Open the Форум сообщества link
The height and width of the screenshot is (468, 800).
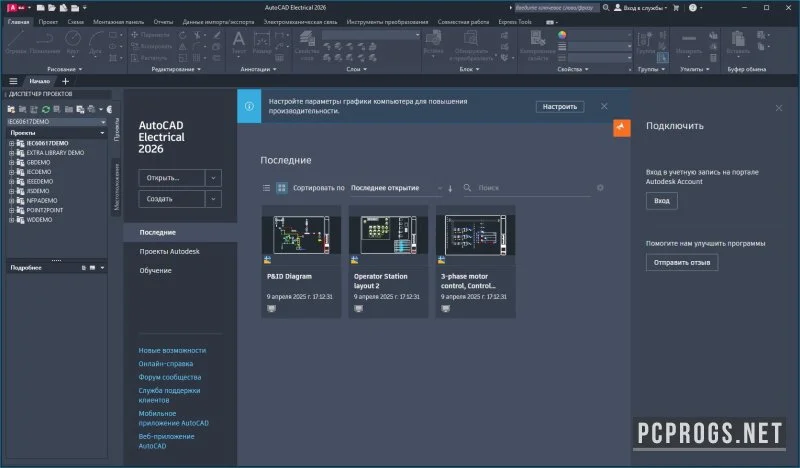(x=169, y=377)
